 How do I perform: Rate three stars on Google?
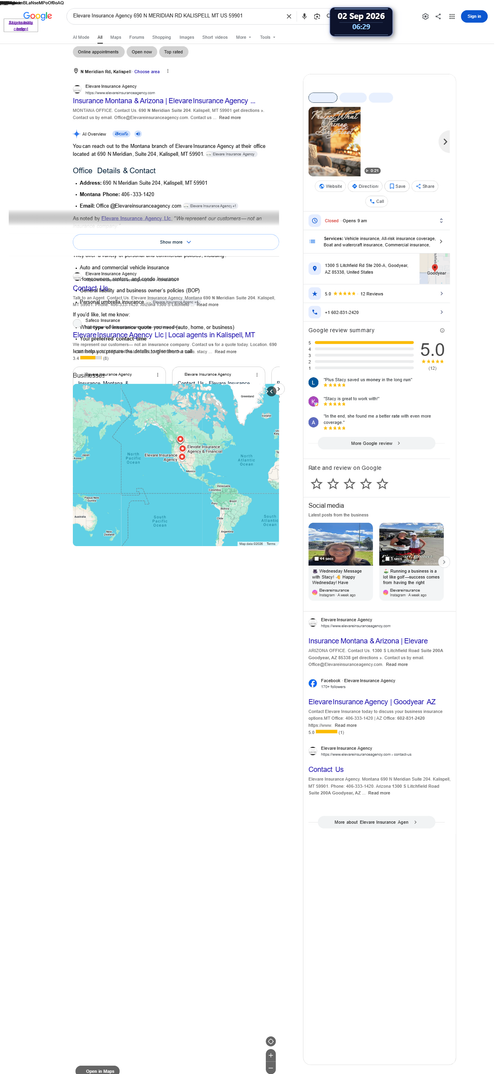pyautogui.click(x=349, y=484)
